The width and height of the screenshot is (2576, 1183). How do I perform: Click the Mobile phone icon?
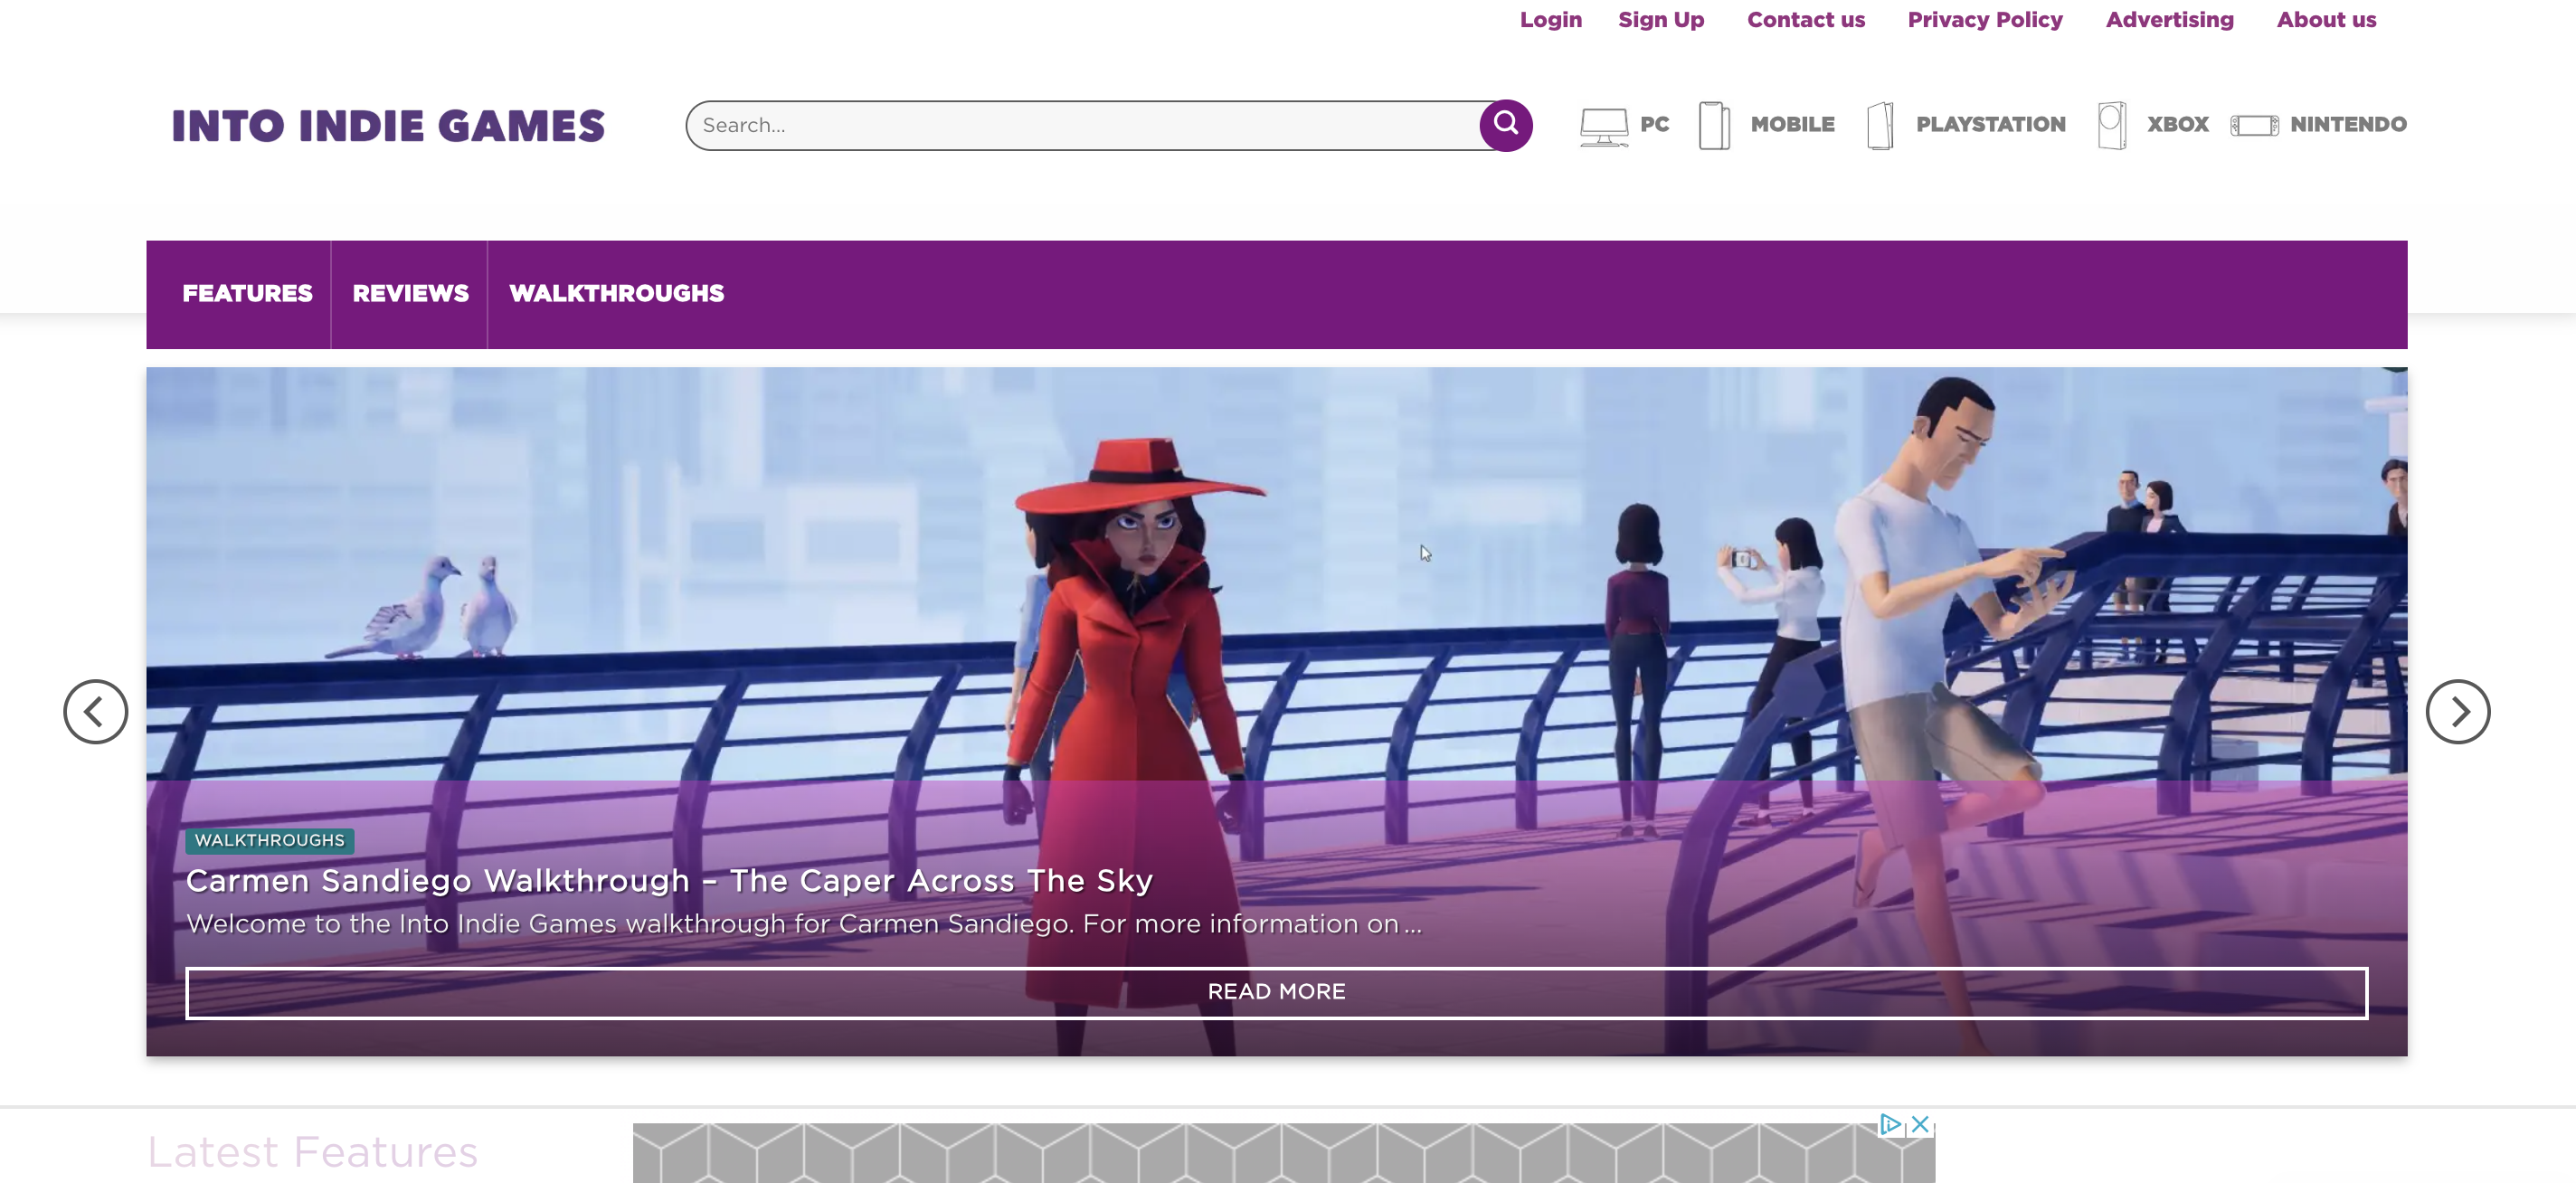tap(1714, 126)
